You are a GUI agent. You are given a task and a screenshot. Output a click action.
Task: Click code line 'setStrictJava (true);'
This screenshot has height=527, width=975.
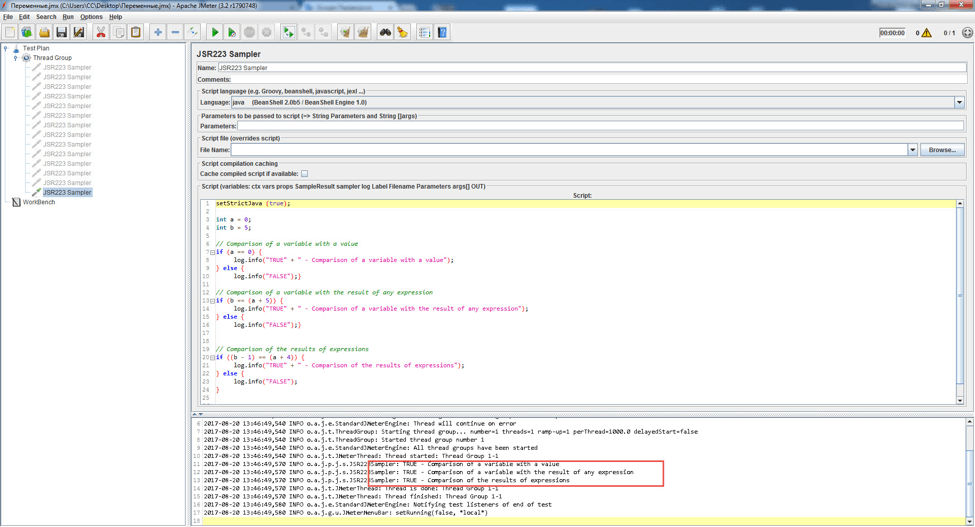pos(253,203)
